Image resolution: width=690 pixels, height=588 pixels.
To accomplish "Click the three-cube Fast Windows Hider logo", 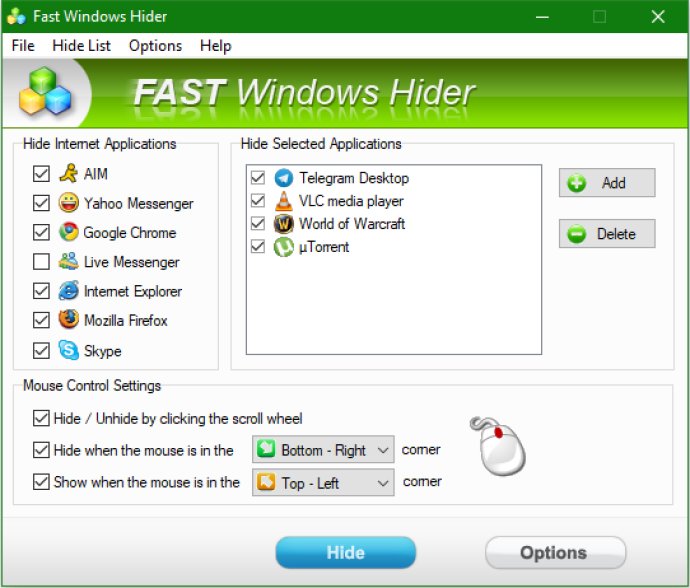I will [x=44, y=91].
